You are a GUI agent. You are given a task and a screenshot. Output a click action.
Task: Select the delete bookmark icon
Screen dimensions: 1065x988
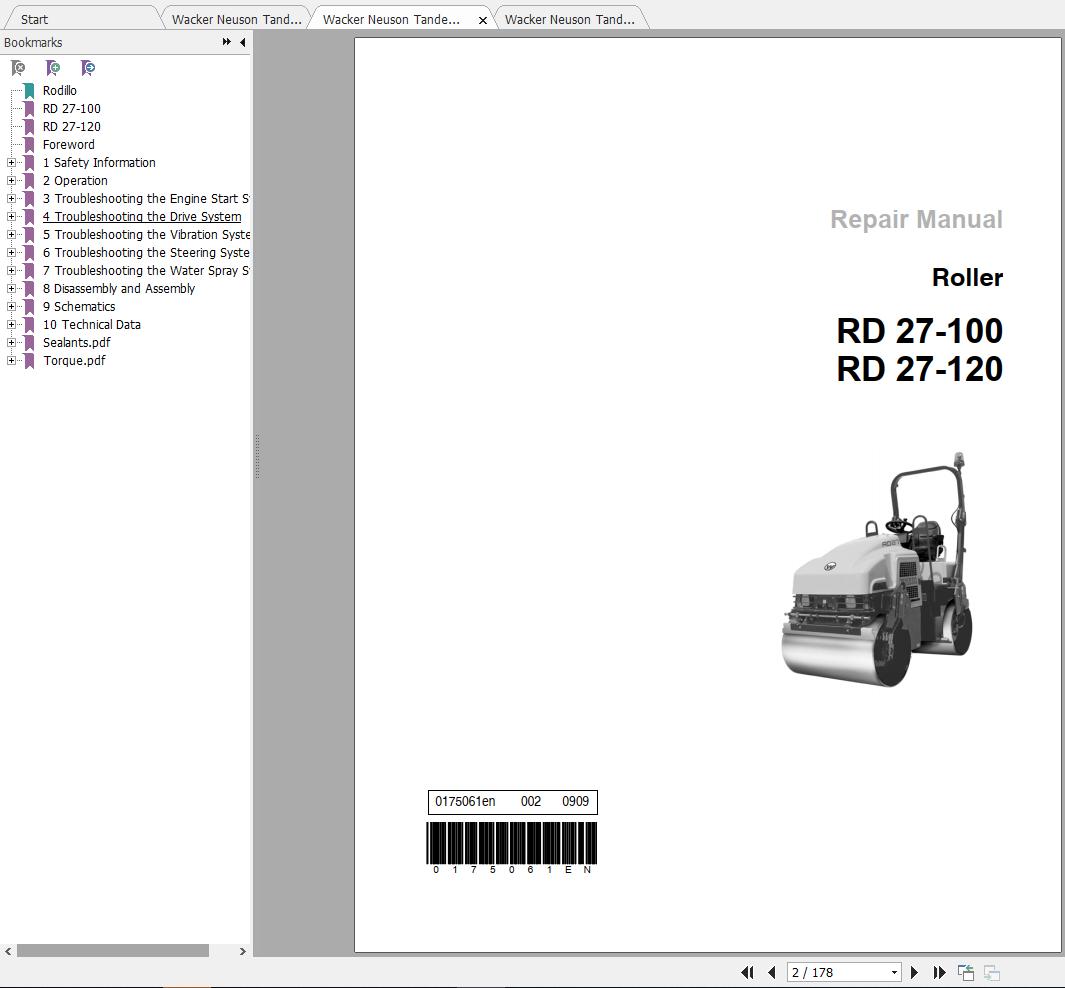point(19,68)
